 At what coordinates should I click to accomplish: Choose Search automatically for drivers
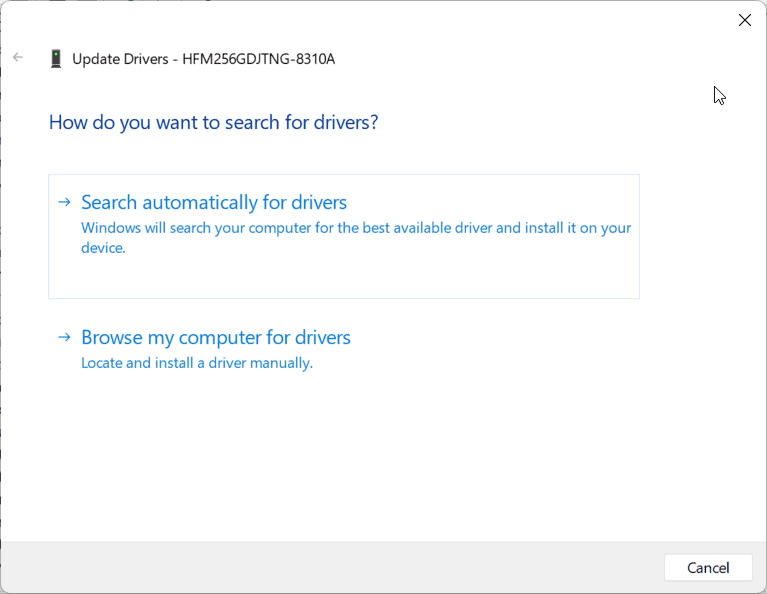pyautogui.click(x=343, y=236)
